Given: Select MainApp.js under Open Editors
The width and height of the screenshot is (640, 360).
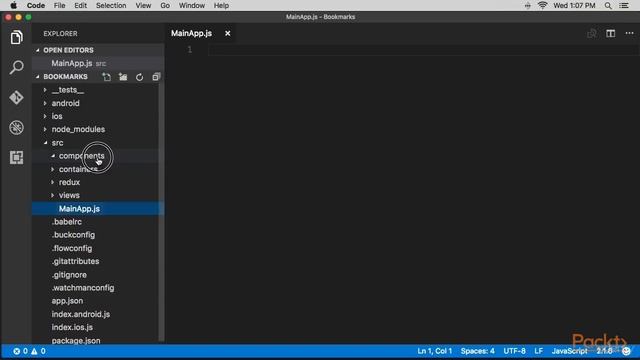Looking at the screenshot, I should (x=98, y=63).
